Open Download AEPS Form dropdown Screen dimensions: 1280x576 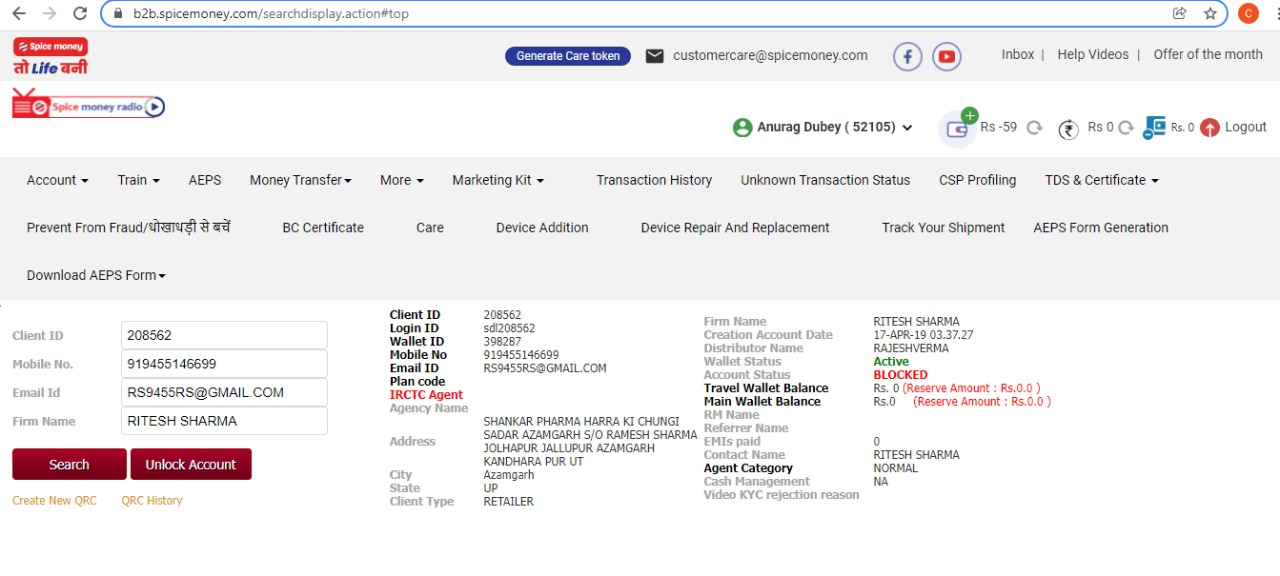pyautogui.click(x=96, y=275)
